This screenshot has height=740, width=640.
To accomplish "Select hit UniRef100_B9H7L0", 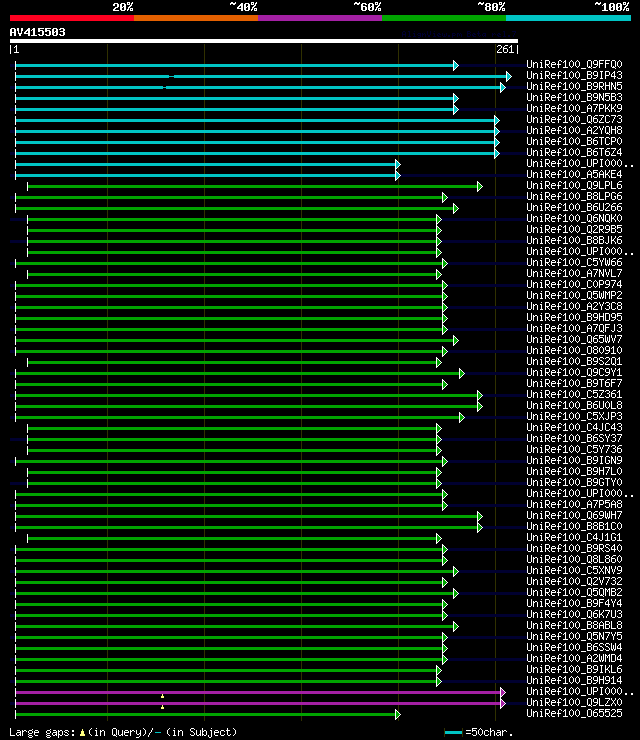I will [574, 471].
